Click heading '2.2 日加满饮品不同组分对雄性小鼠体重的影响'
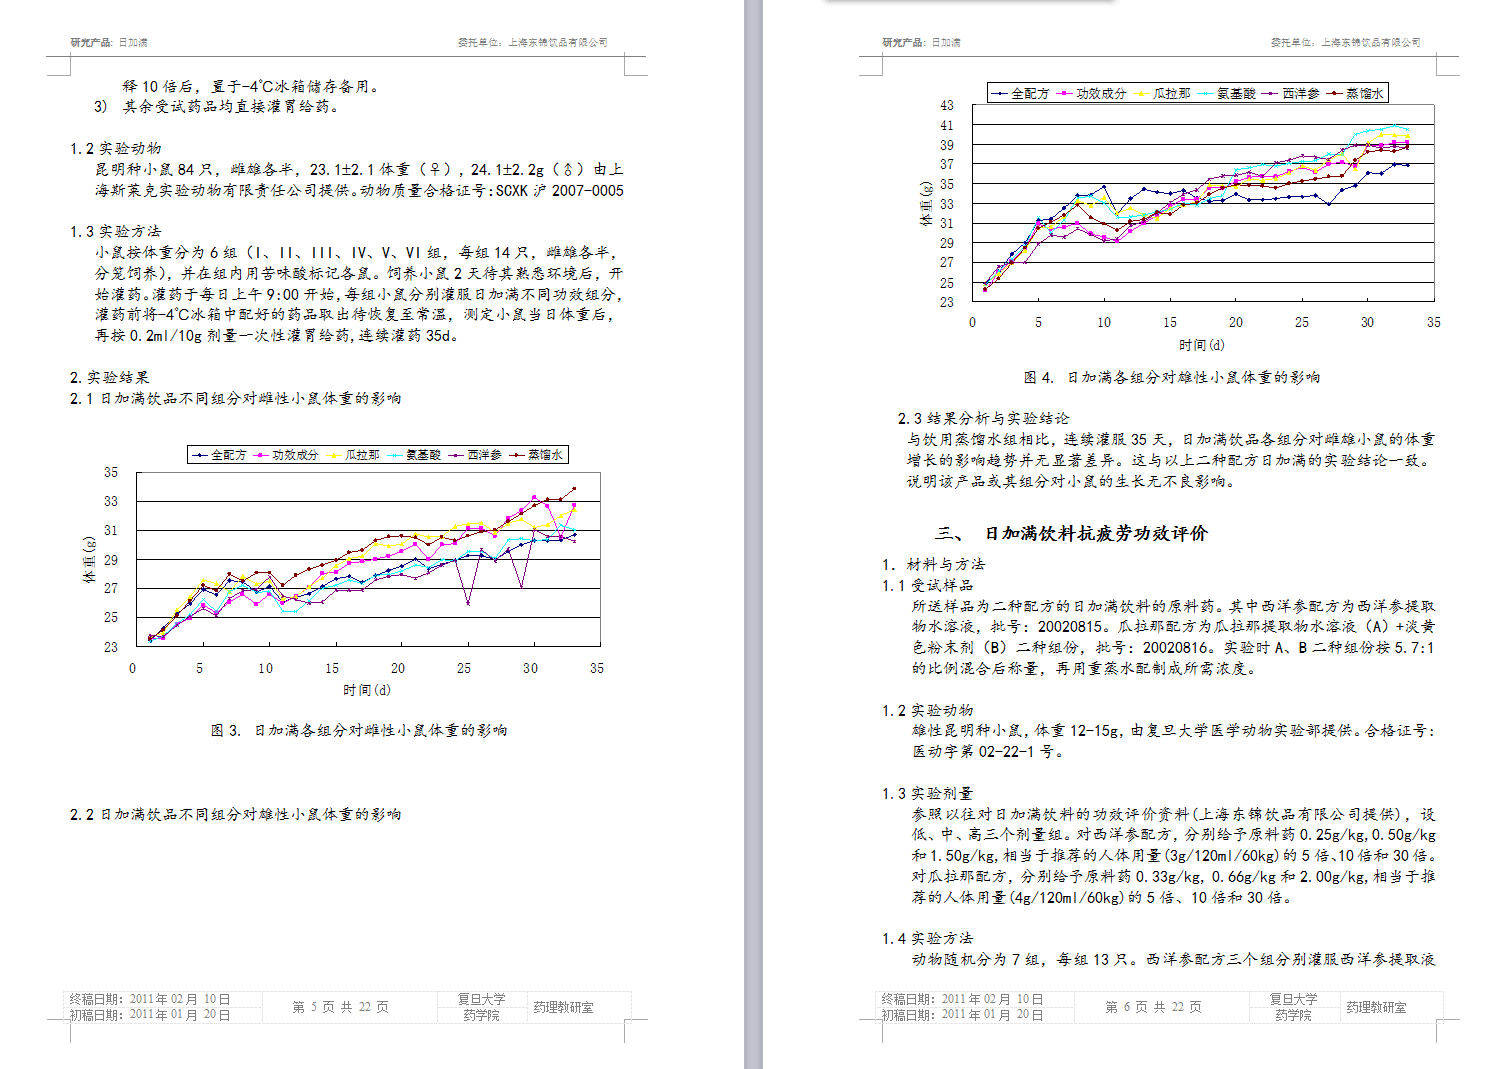Viewport: 1499px width, 1069px height. pyautogui.click(x=235, y=814)
